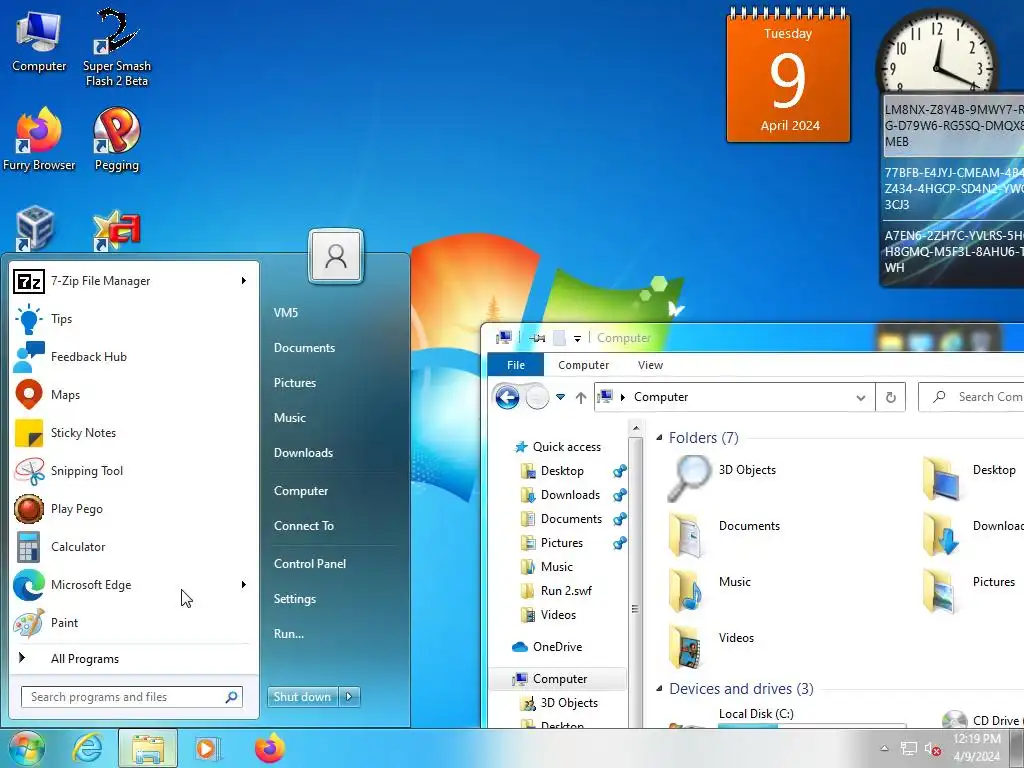Open Internet Explorer from taskbar
The width and height of the screenshot is (1024, 768).
point(87,748)
